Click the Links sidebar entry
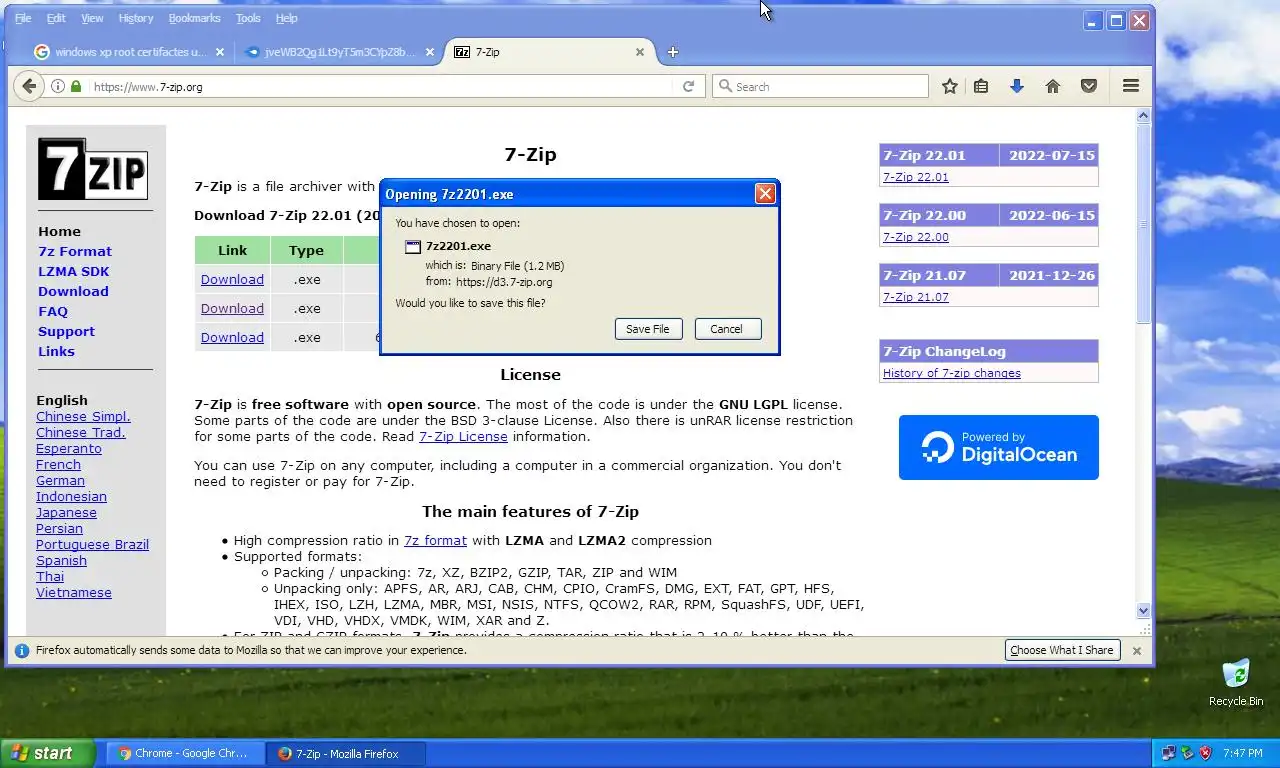The height and width of the screenshot is (768, 1280). pos(56,351)
